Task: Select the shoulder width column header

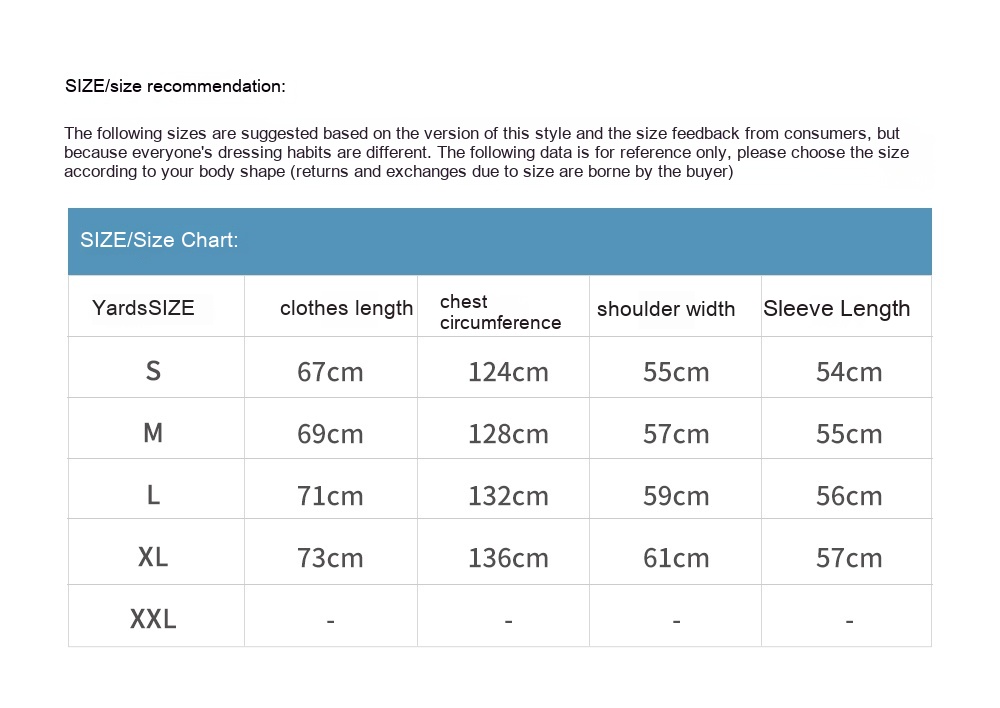Action: click(666, 309)
